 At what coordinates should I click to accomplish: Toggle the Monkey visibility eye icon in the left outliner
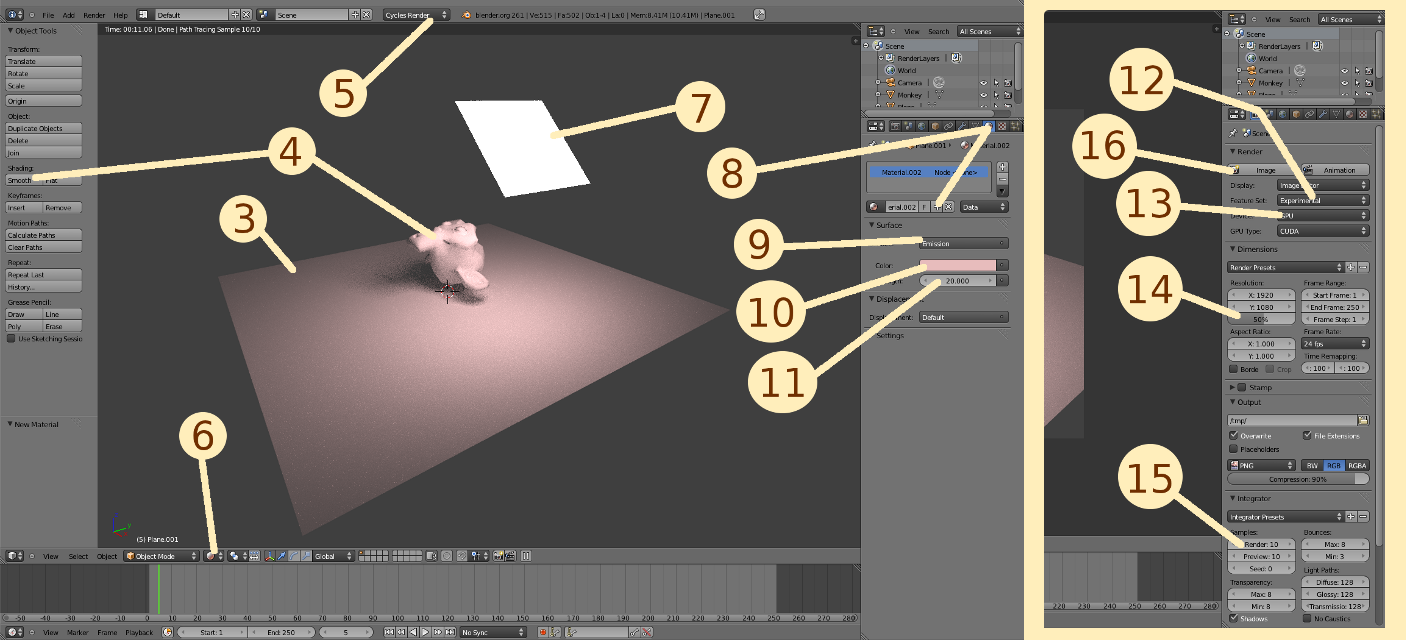coord(983,95)
